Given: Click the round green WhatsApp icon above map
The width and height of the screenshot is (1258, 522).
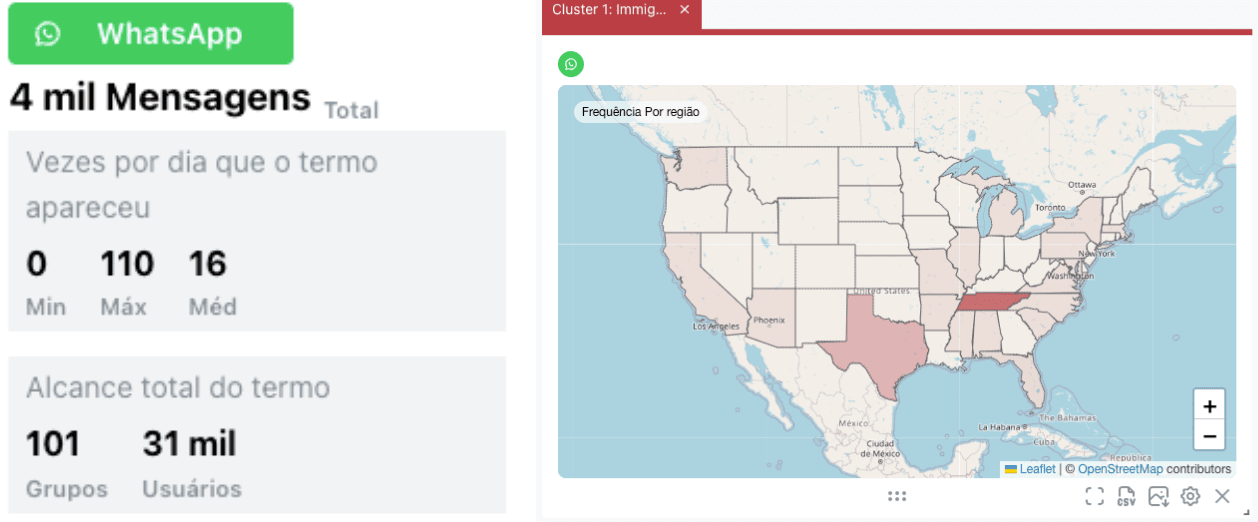Looking at the screenshot, I should click(x=571, y=64).
